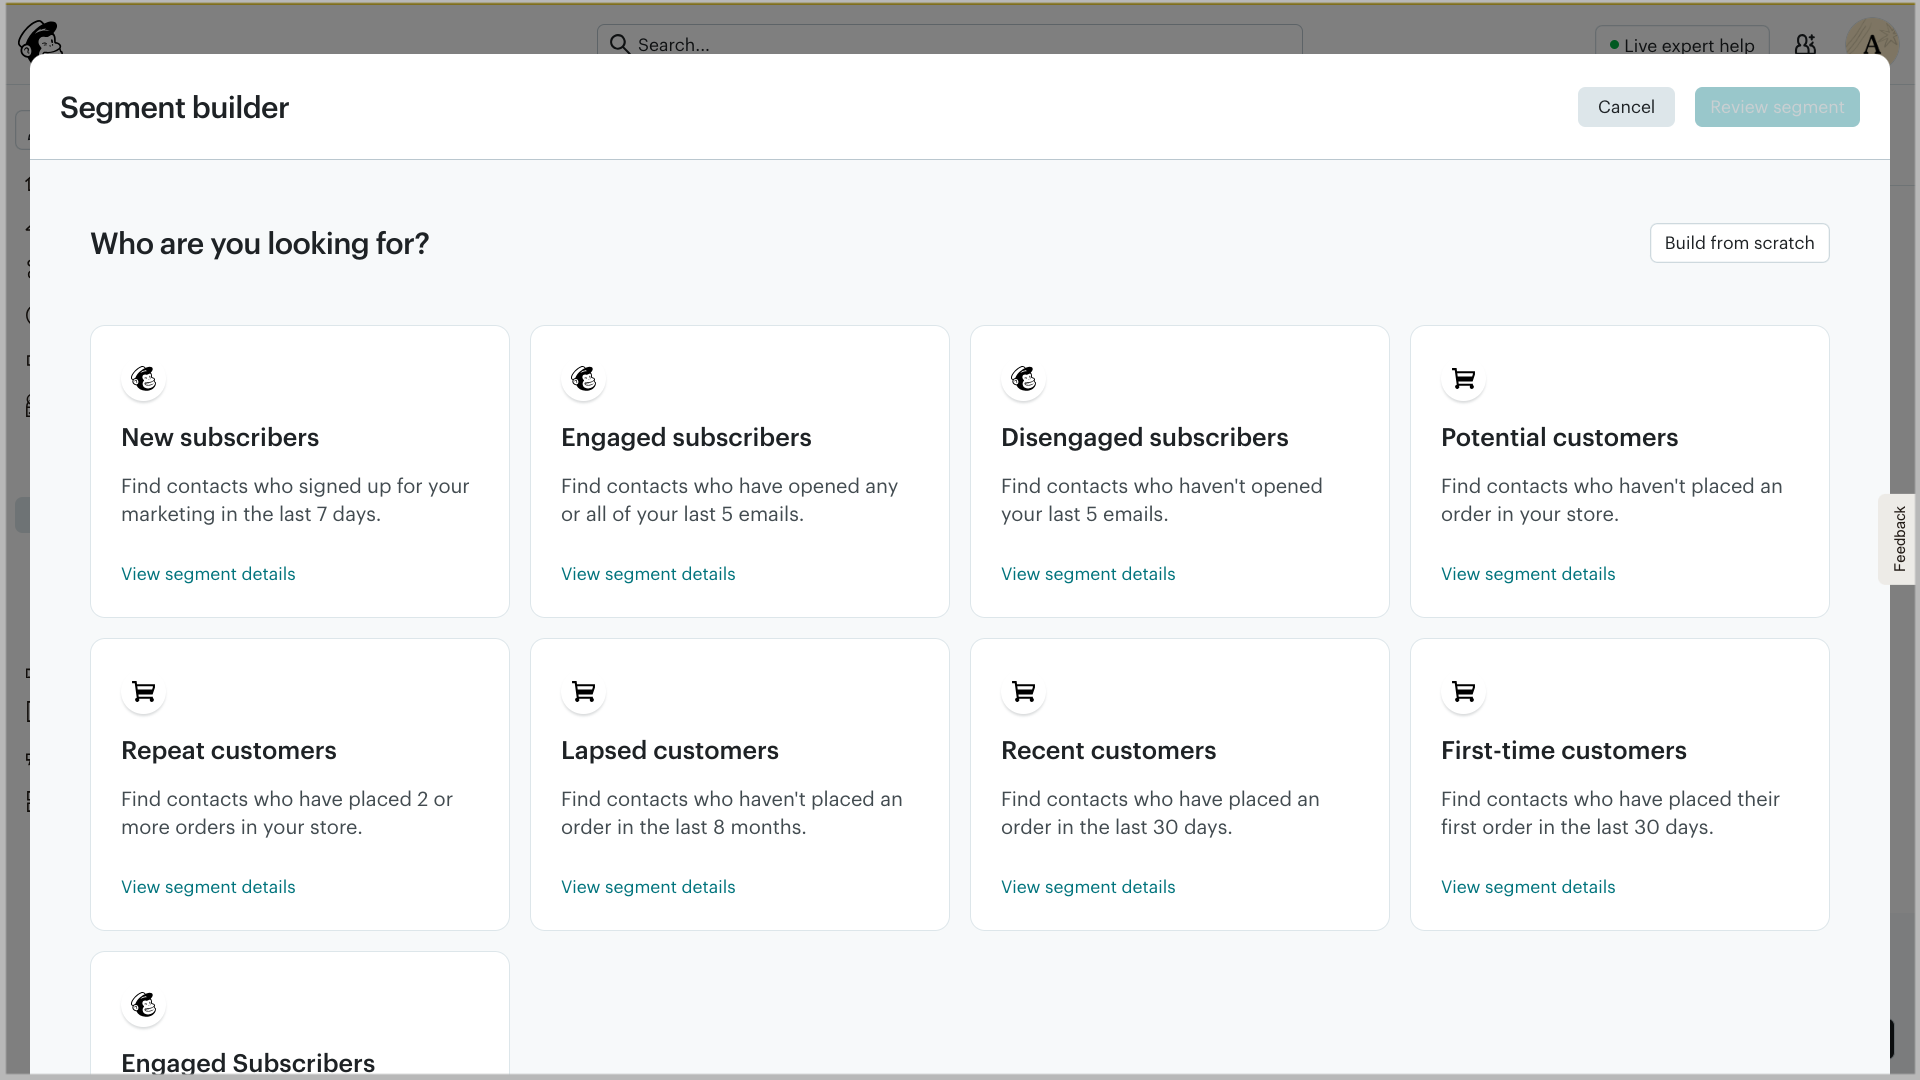Click cart icon on Recent customers card
The image size is (1920, 1080).
(x=1024, y=692)
